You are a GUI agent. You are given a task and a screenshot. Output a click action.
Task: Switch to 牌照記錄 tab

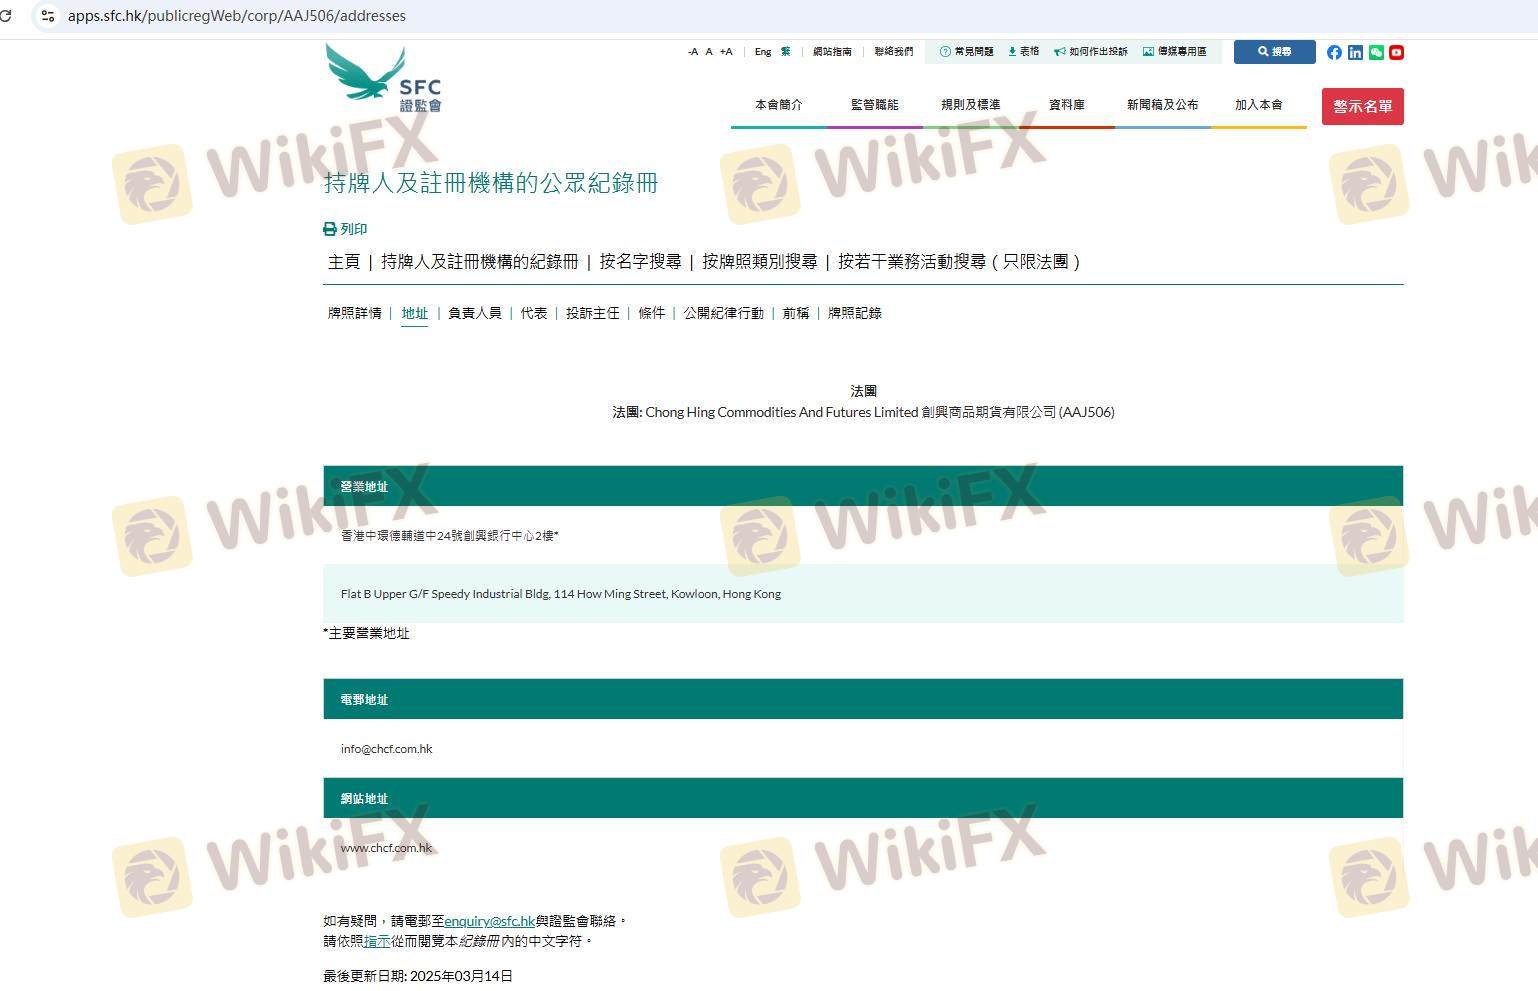pyautogui.click(x=855, y=313)
